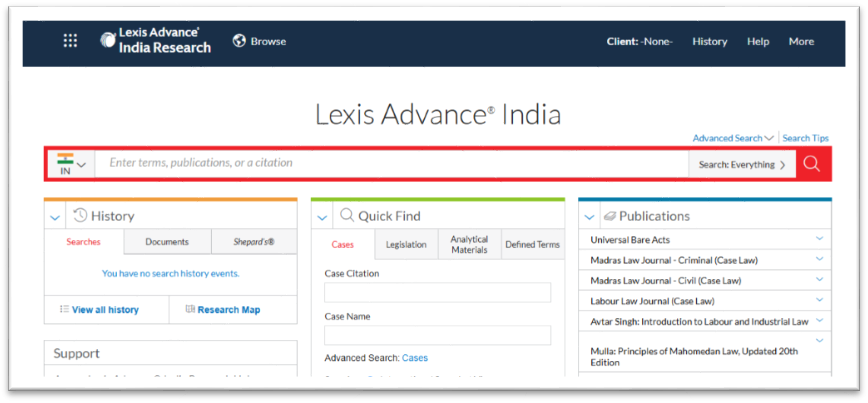Collapse the Publications pod
Viewport: 868px width, 403px height.
(x=589, y=217)
